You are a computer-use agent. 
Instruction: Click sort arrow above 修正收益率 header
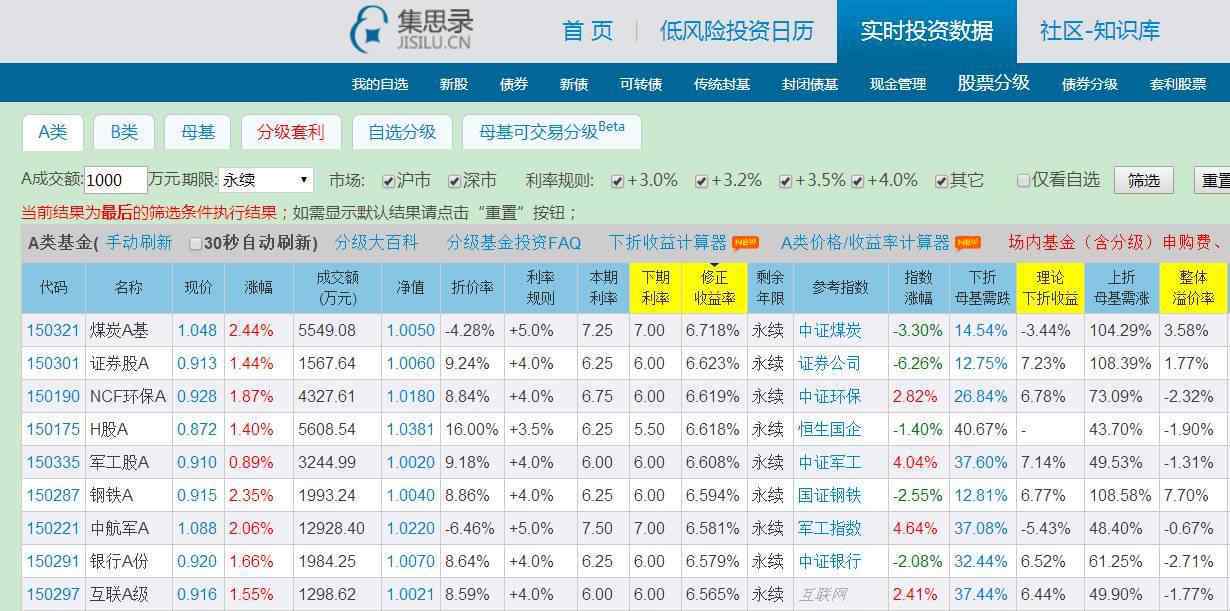[x=714, y=266]
